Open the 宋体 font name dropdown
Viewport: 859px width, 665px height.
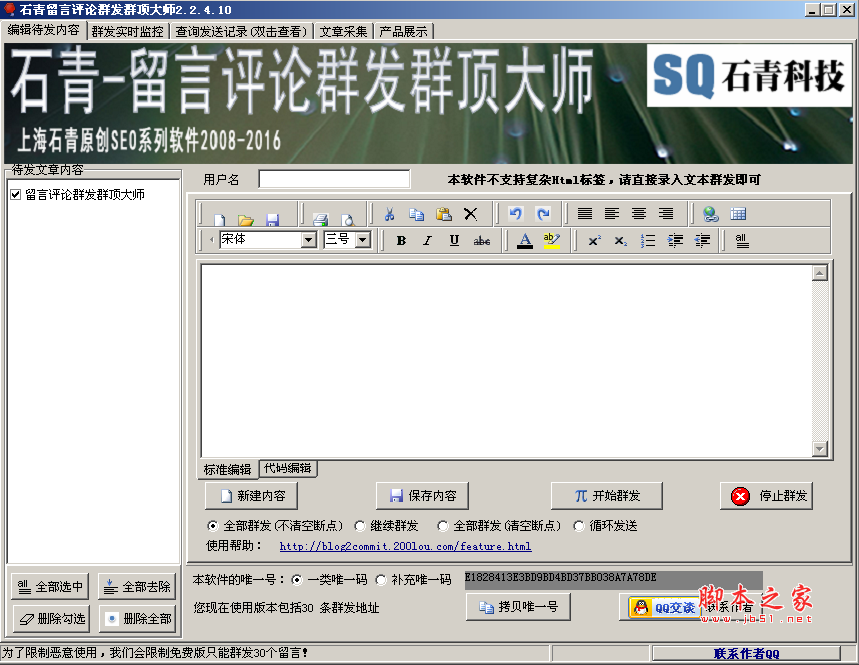(x=309, y=240)
